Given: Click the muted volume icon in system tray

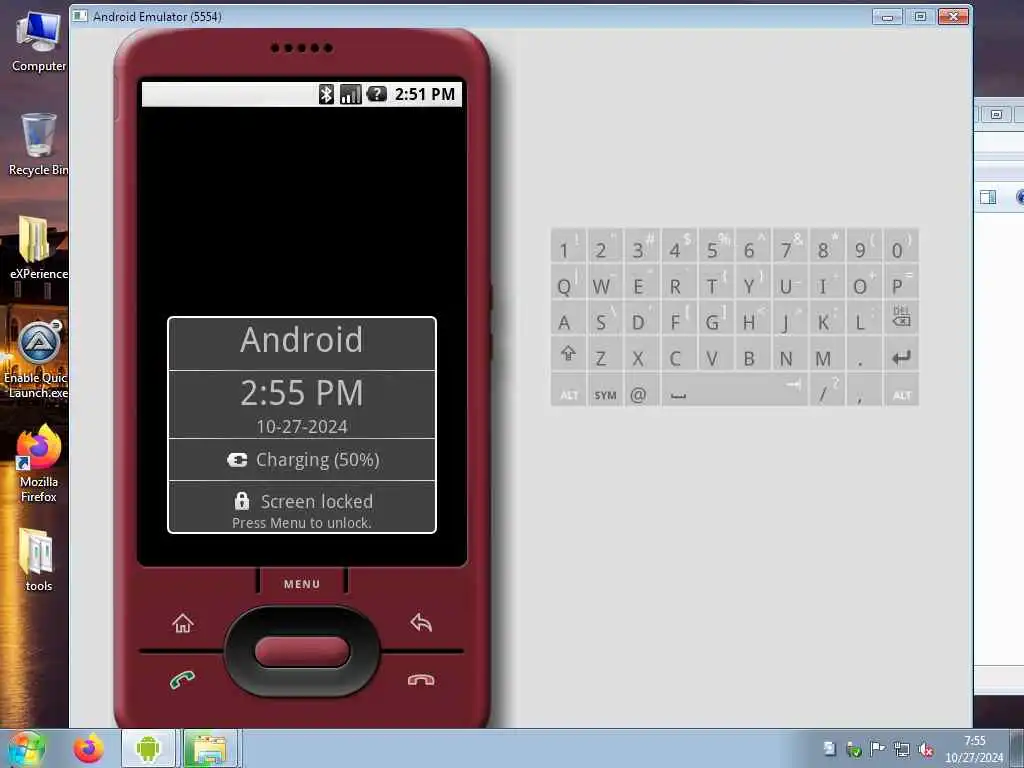Looking at the screenshot, I should coord(925,750).
